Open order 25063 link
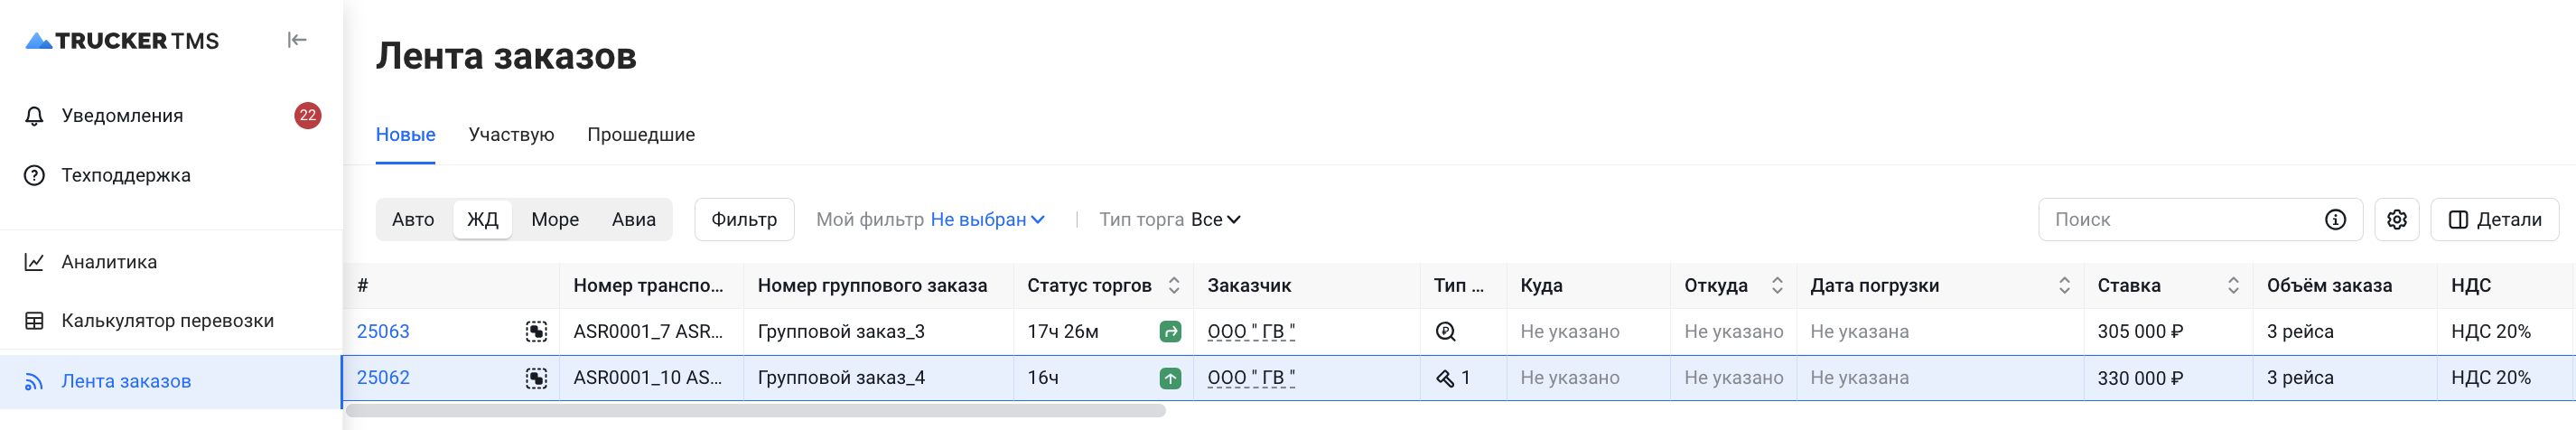Viewport: 2576px width, 430px height. [383, 331]
